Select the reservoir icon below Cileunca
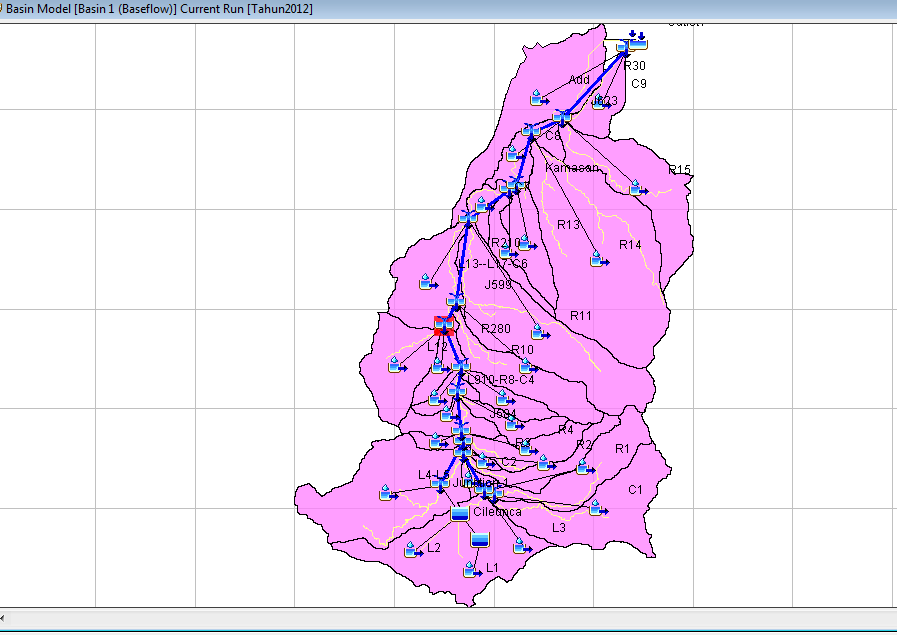The width and height of the screenshot is (897, 635). pyautogui.click(x=481, y=539)
